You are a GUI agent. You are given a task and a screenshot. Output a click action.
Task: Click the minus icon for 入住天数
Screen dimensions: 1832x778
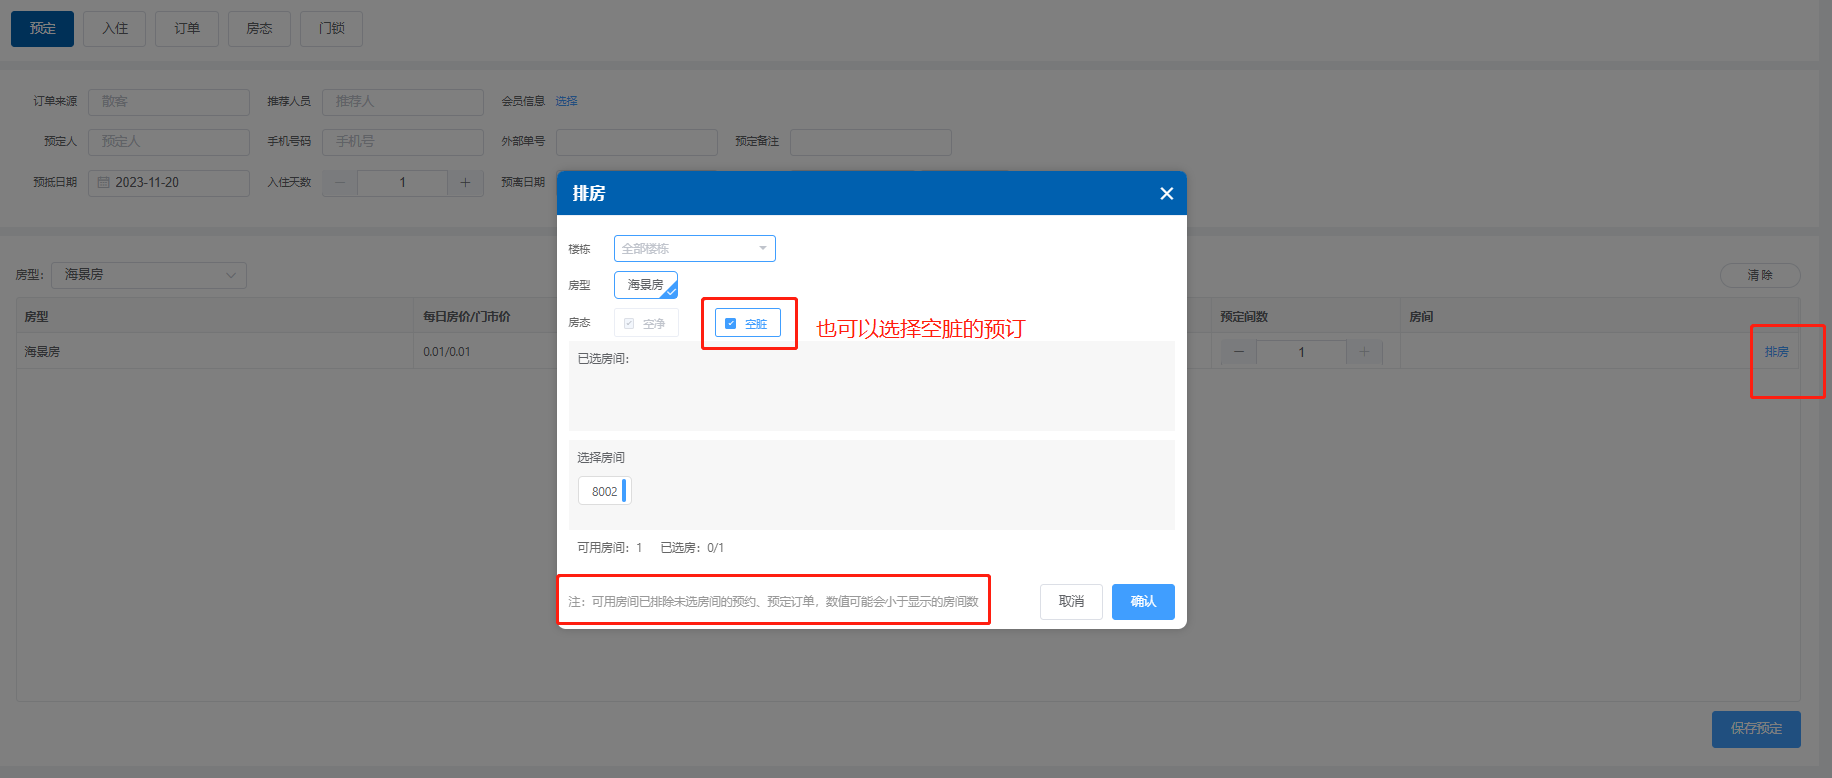pos(340,183)
